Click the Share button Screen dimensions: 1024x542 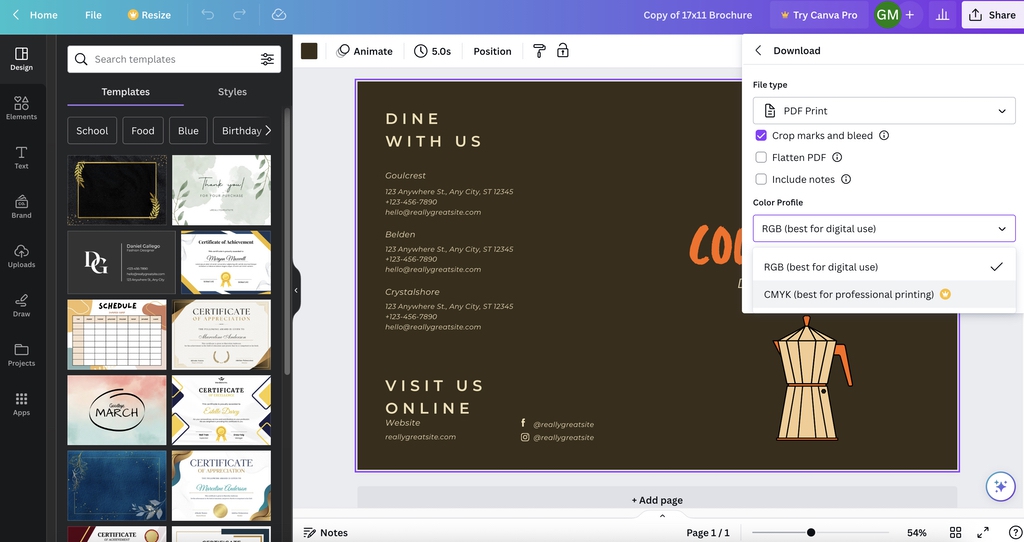pos(992,14)
